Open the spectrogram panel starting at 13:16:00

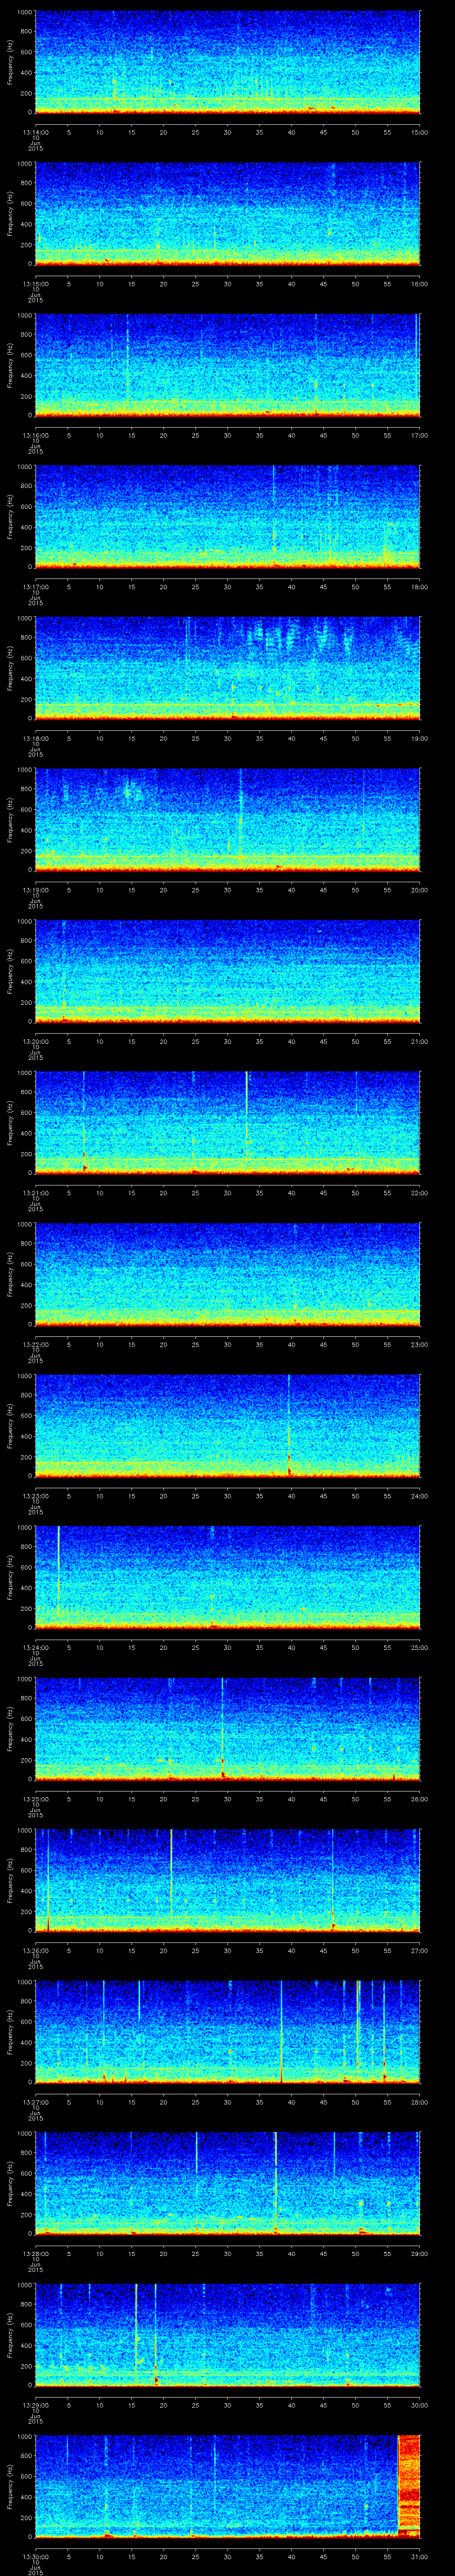point(228,366)
